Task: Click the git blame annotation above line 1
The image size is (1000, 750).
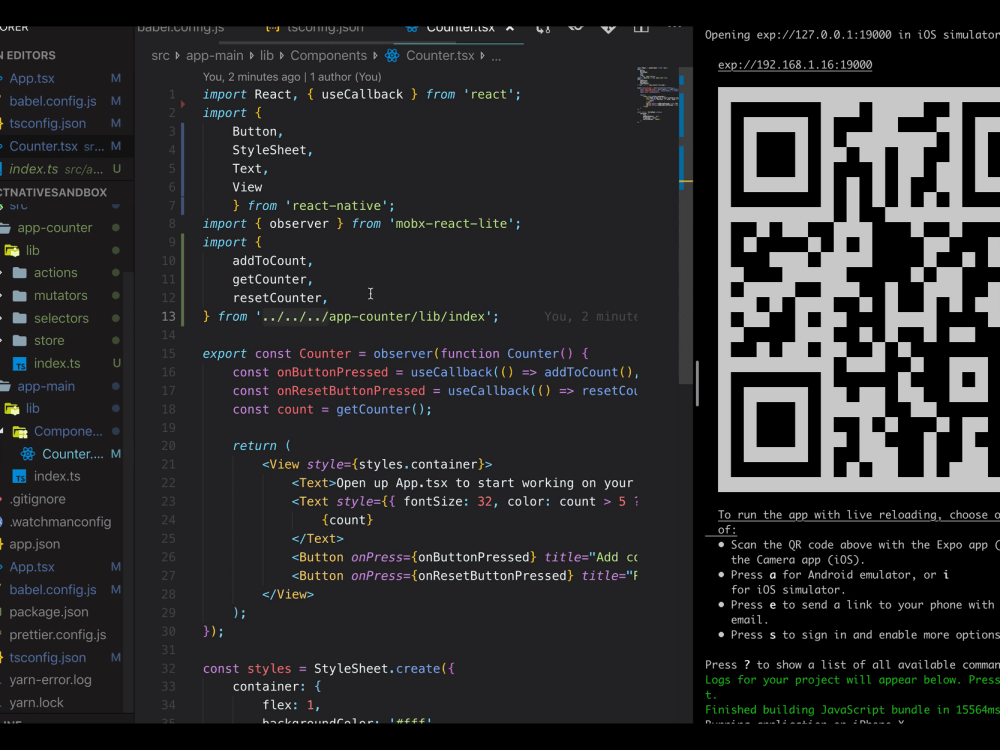Action: tap(292, 77)
